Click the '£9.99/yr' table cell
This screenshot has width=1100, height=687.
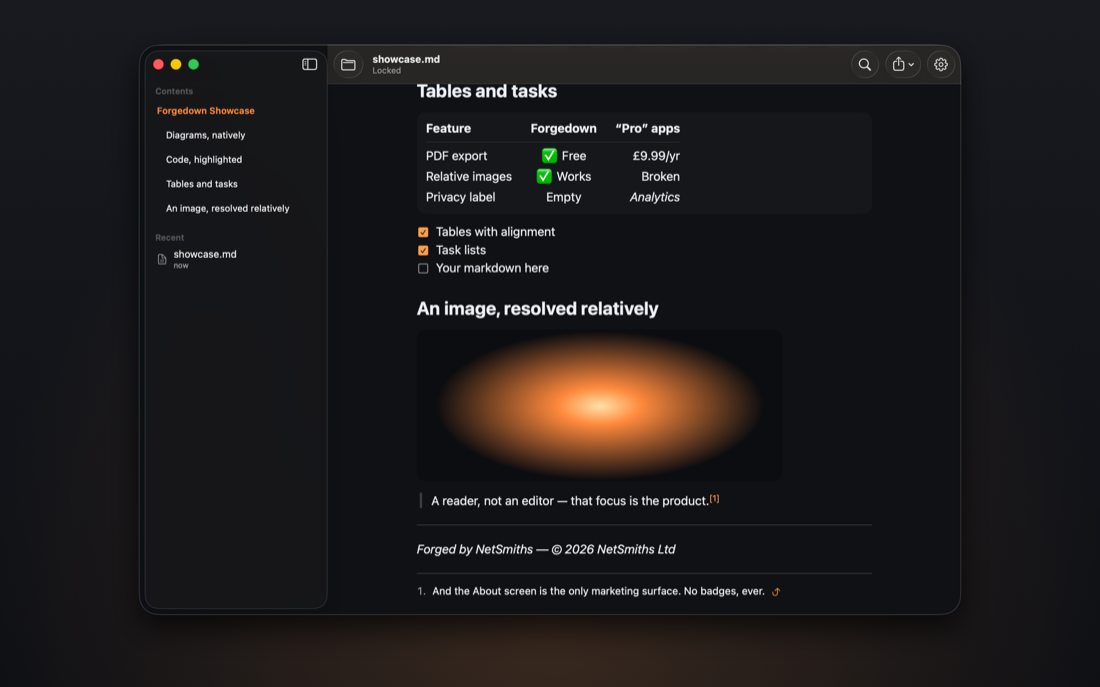pos(656,156)
